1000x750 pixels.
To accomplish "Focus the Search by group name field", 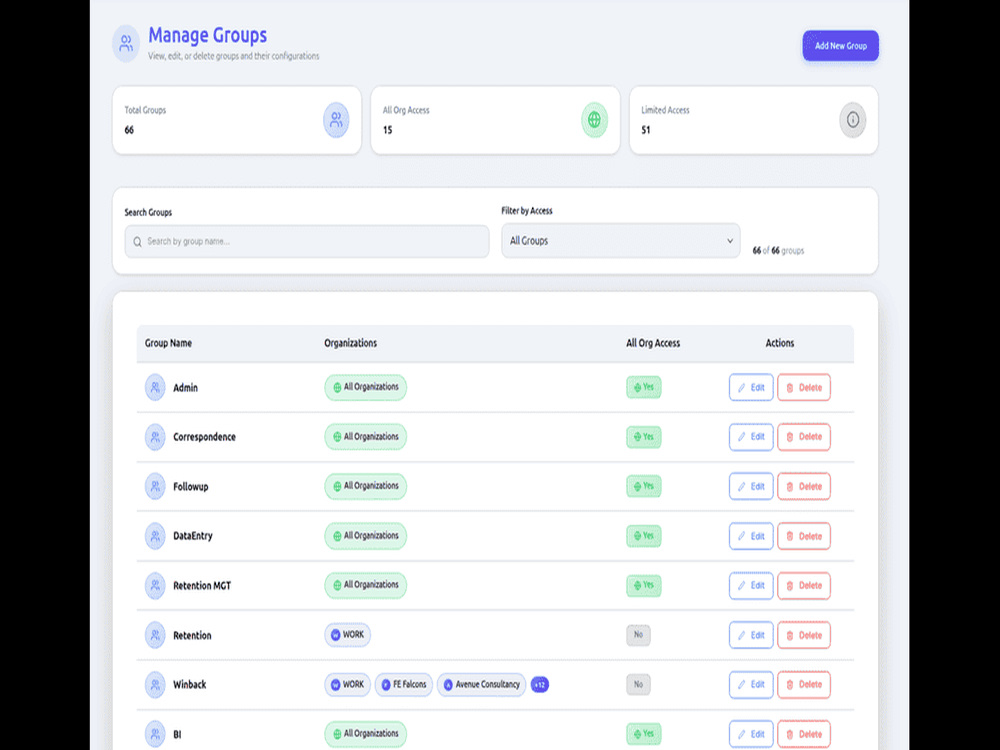I will point(307,242).
